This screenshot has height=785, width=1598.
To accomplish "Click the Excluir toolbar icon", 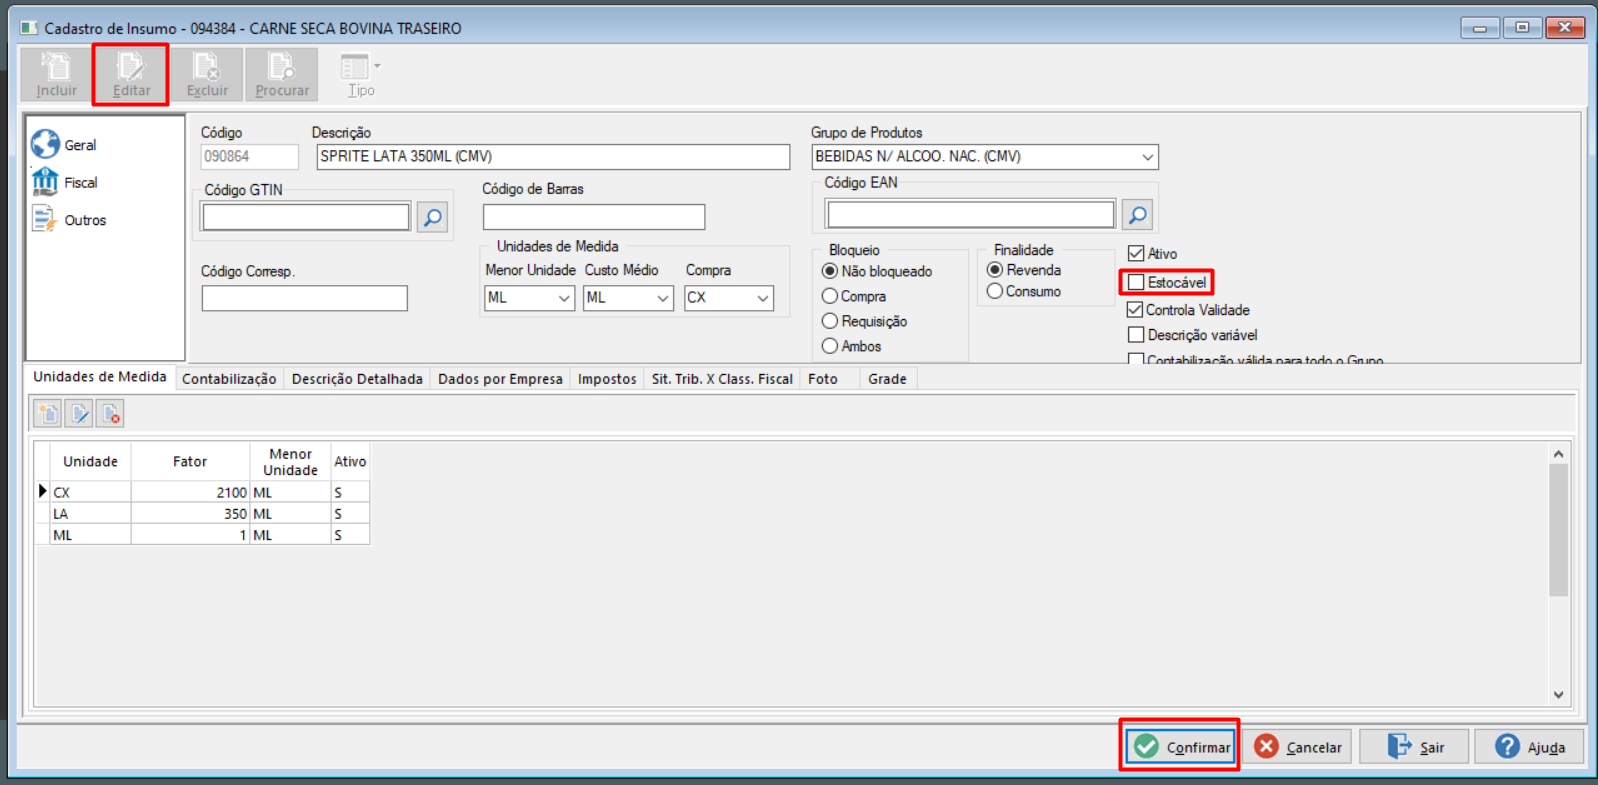I will point(207,75).
